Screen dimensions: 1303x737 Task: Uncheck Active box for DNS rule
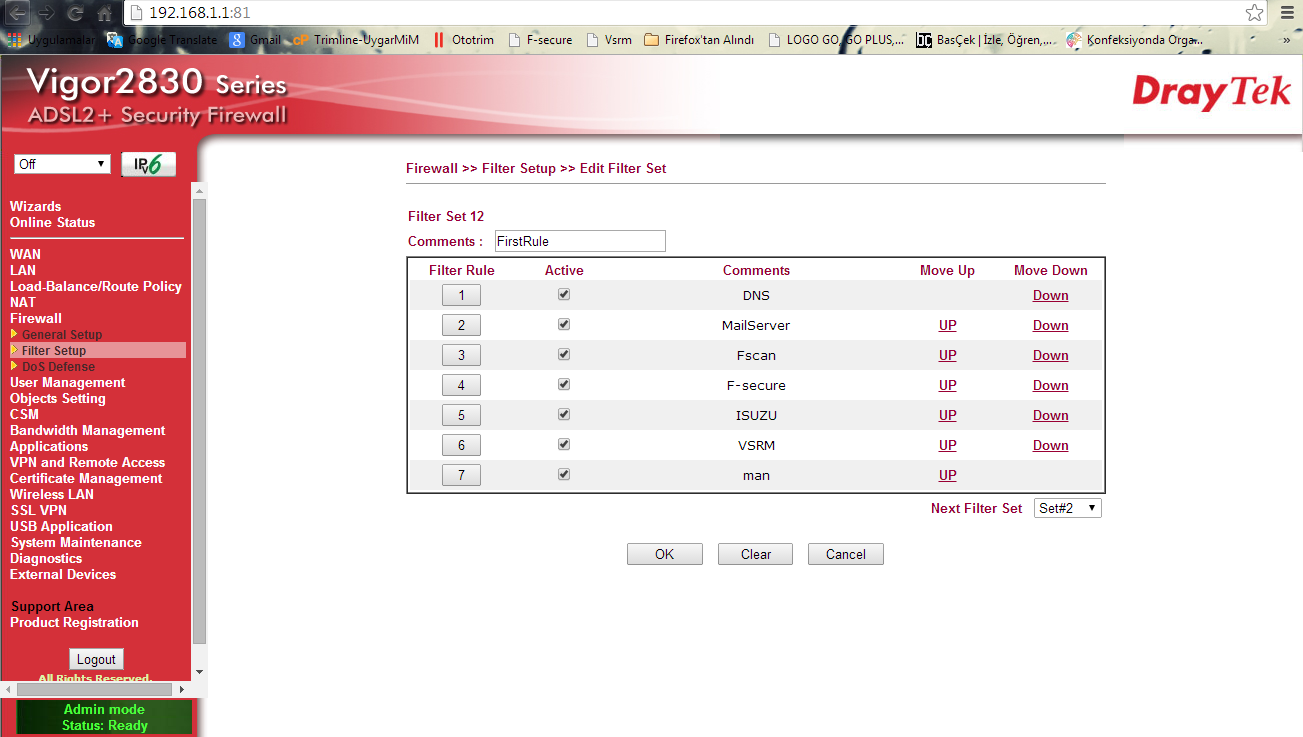point(564,295)
